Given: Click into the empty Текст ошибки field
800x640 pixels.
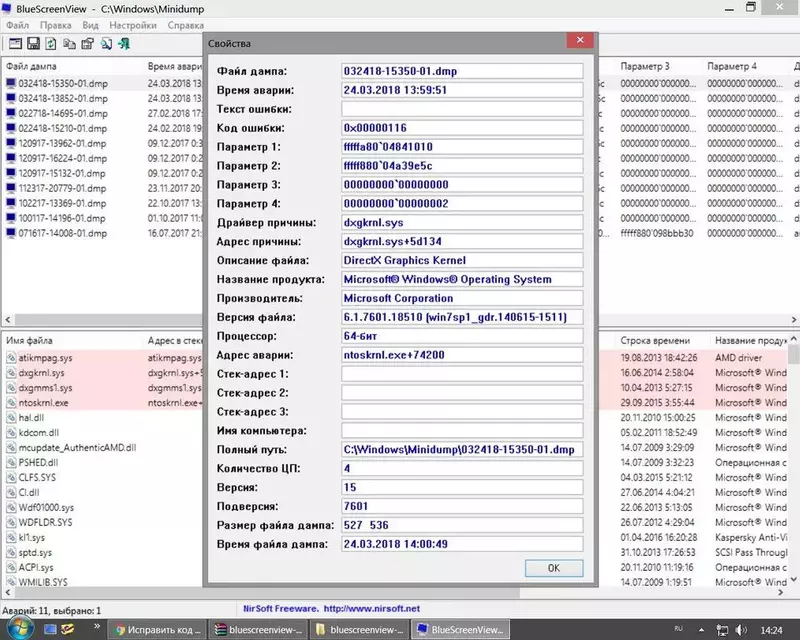Looking at the screenshot, I should point(462,109).
